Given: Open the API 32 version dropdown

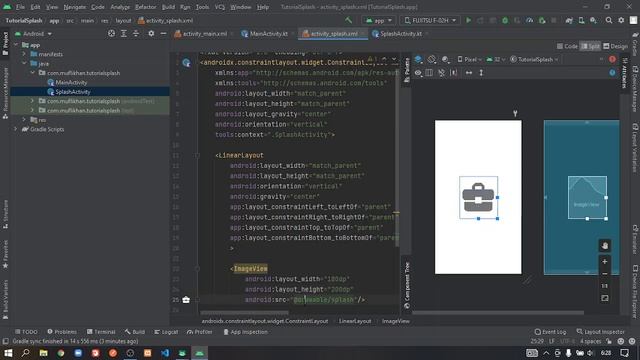Looking at the screenshot, I should pyautogui.click(x=496, y=60).
